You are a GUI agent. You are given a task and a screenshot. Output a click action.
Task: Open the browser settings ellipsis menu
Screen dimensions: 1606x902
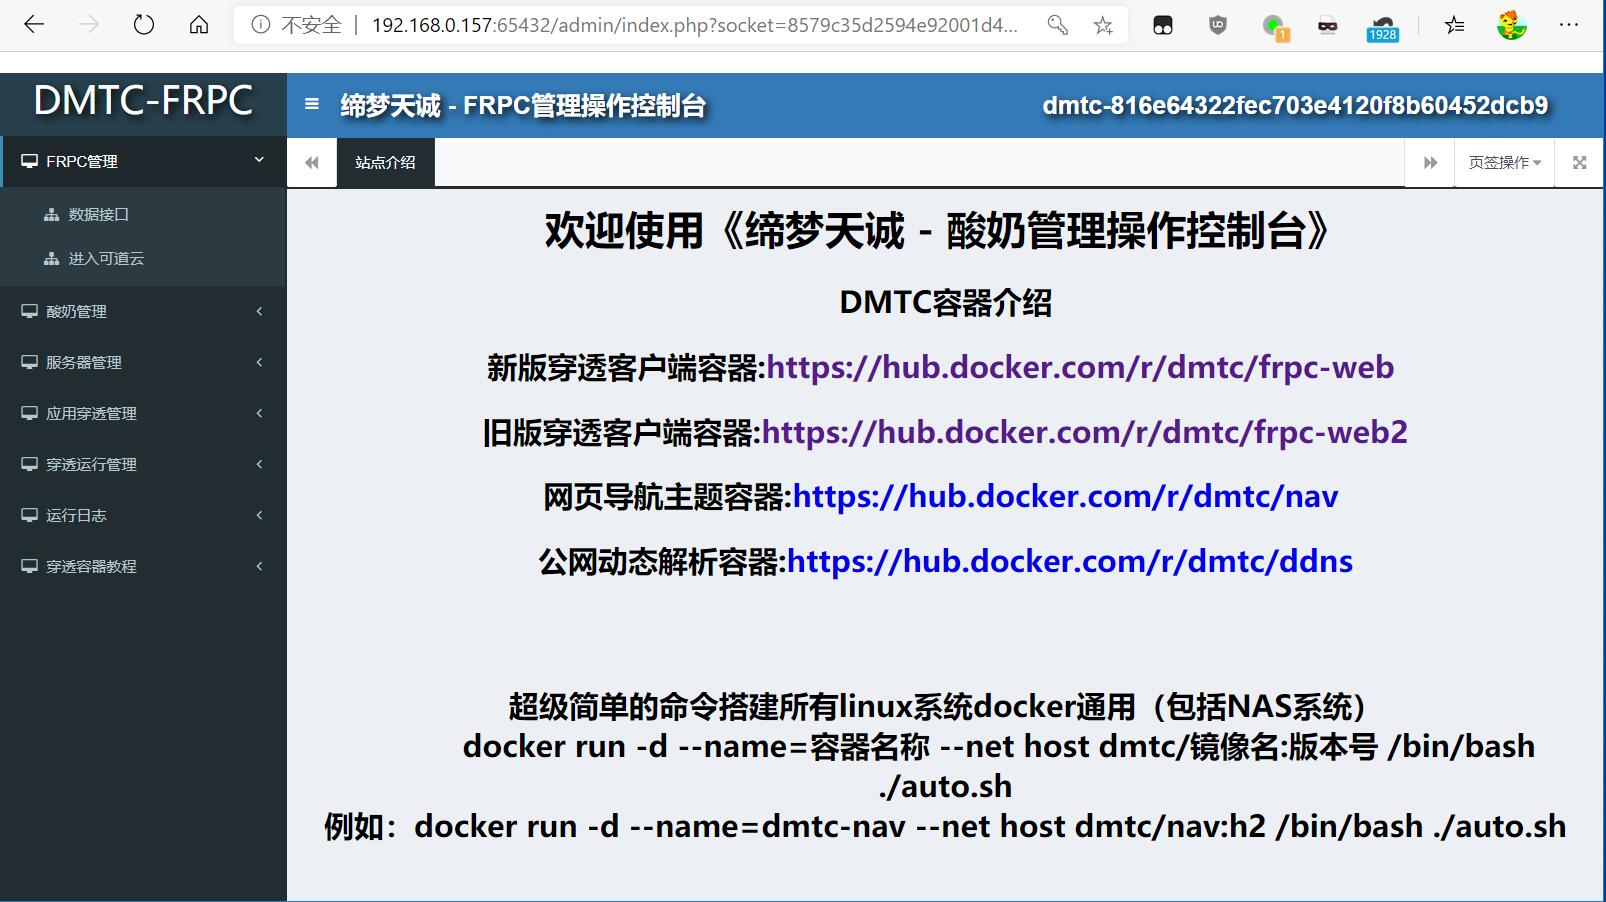click(1569, 25)
